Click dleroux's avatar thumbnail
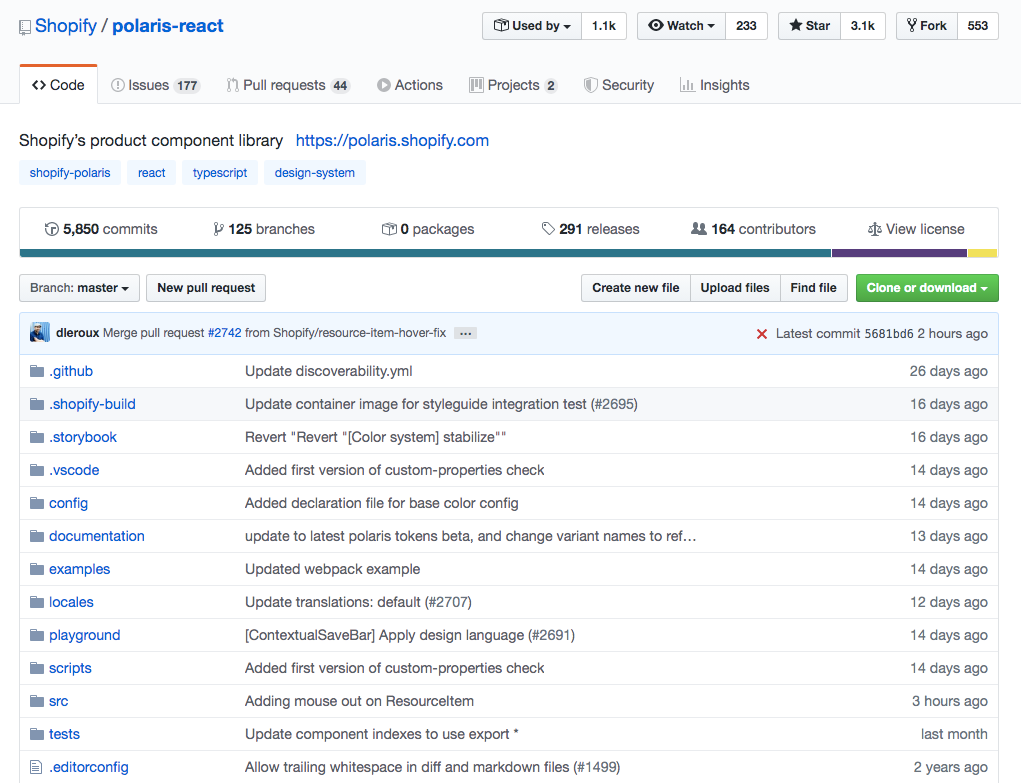1021x783 pixels. click(40, 333)
